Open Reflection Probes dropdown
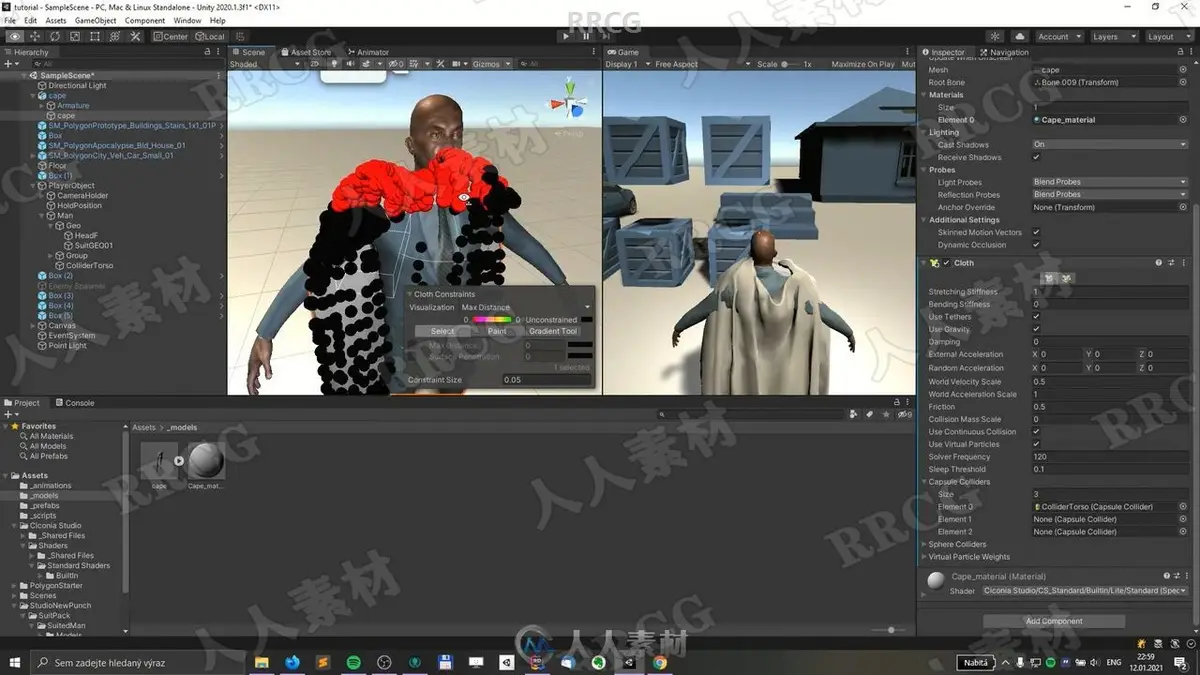 tap(1109, 195)
